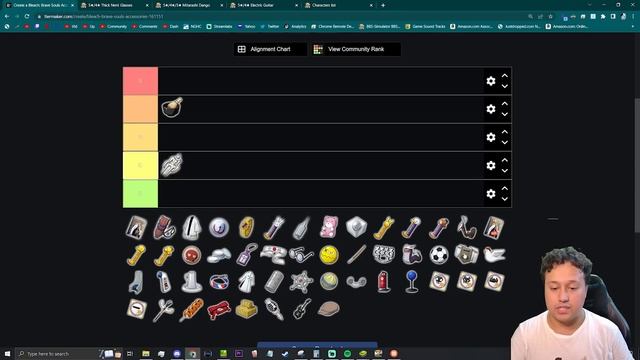640x360 pixels.
Task: Click the yellow tier label swatch
Action: click(140, 165)
